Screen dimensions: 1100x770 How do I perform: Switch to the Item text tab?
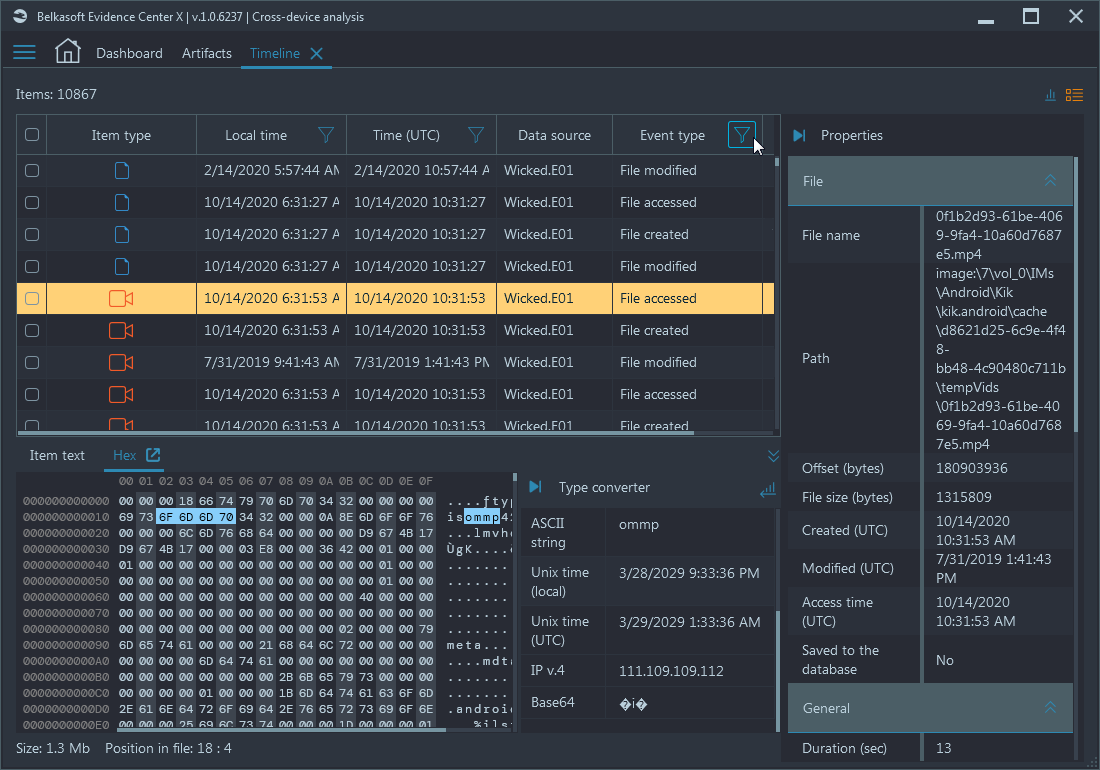(57, 455)
